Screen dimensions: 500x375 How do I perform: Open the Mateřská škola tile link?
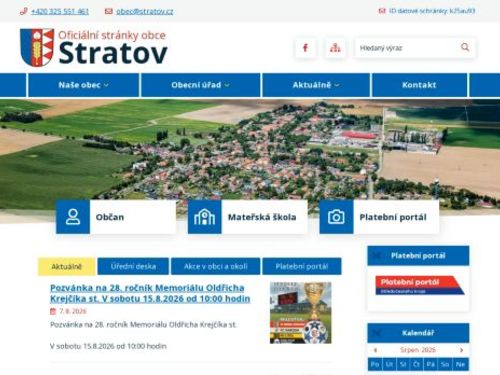coord(247,217)
